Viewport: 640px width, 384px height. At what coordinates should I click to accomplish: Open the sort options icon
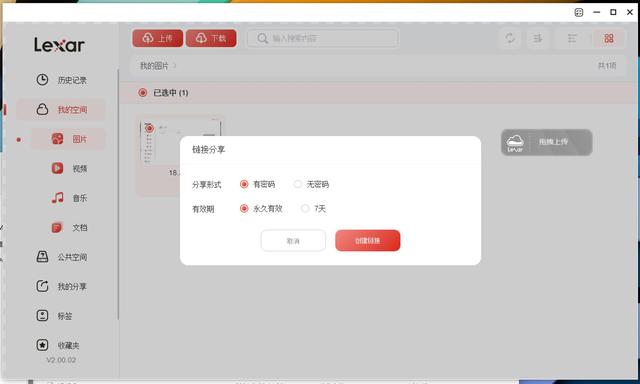click(x=538, y=38)
